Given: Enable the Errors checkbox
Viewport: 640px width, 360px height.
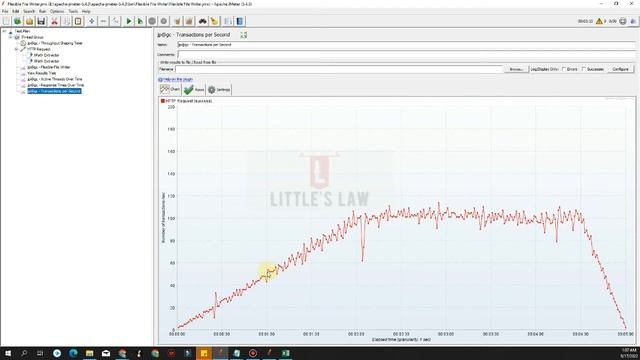Looking at the screenshot, I should pos(564,69).
